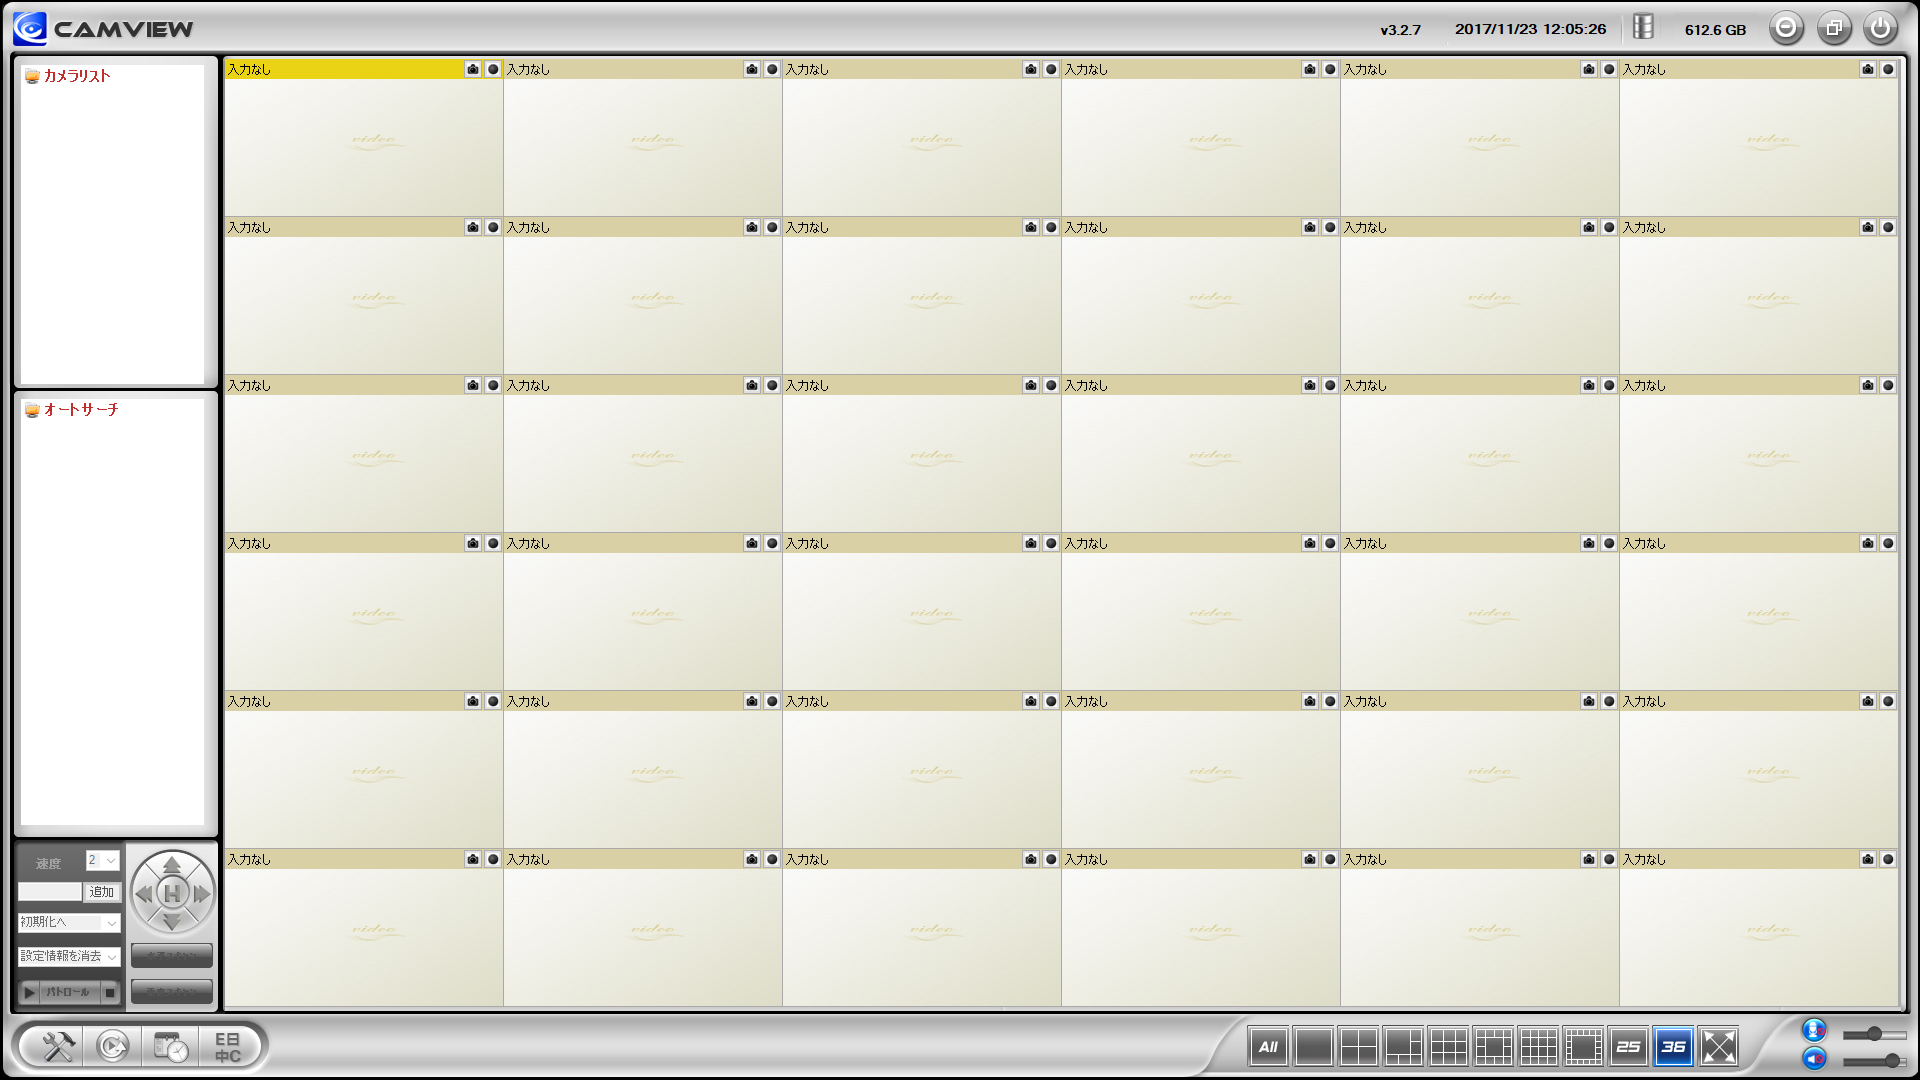Select the 9-channel grid layout
Viewport: 1920px width, 1080px height.
click(x=1448, y=1046)
